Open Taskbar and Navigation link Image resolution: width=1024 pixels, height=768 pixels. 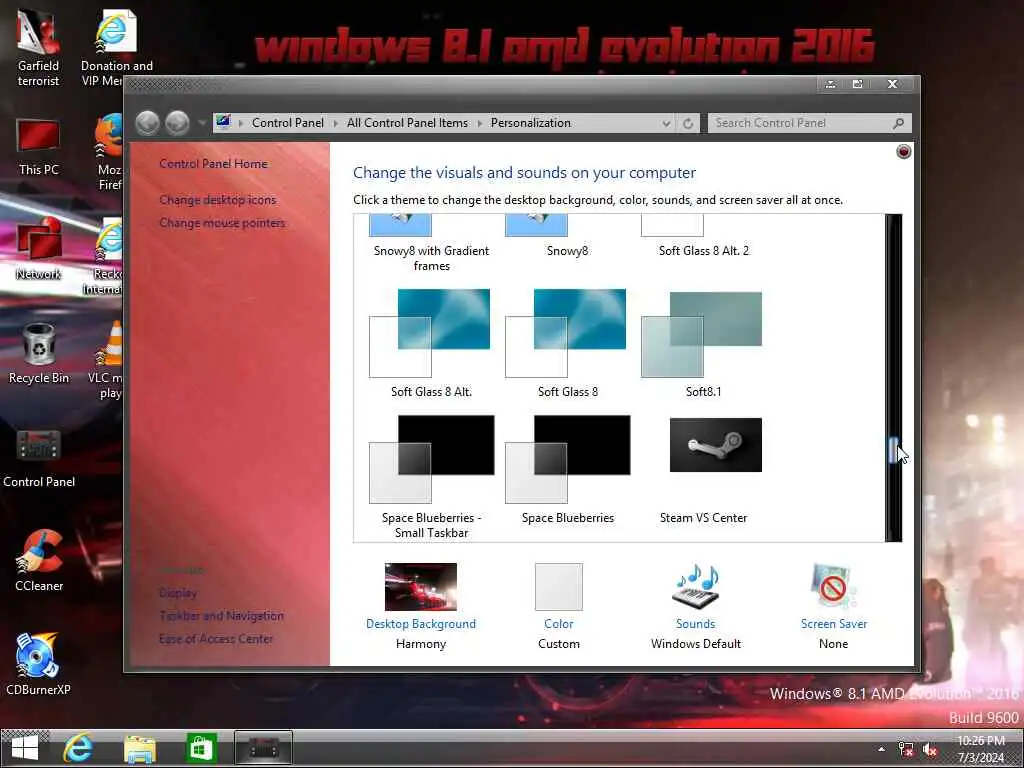[x=221, y=616]
